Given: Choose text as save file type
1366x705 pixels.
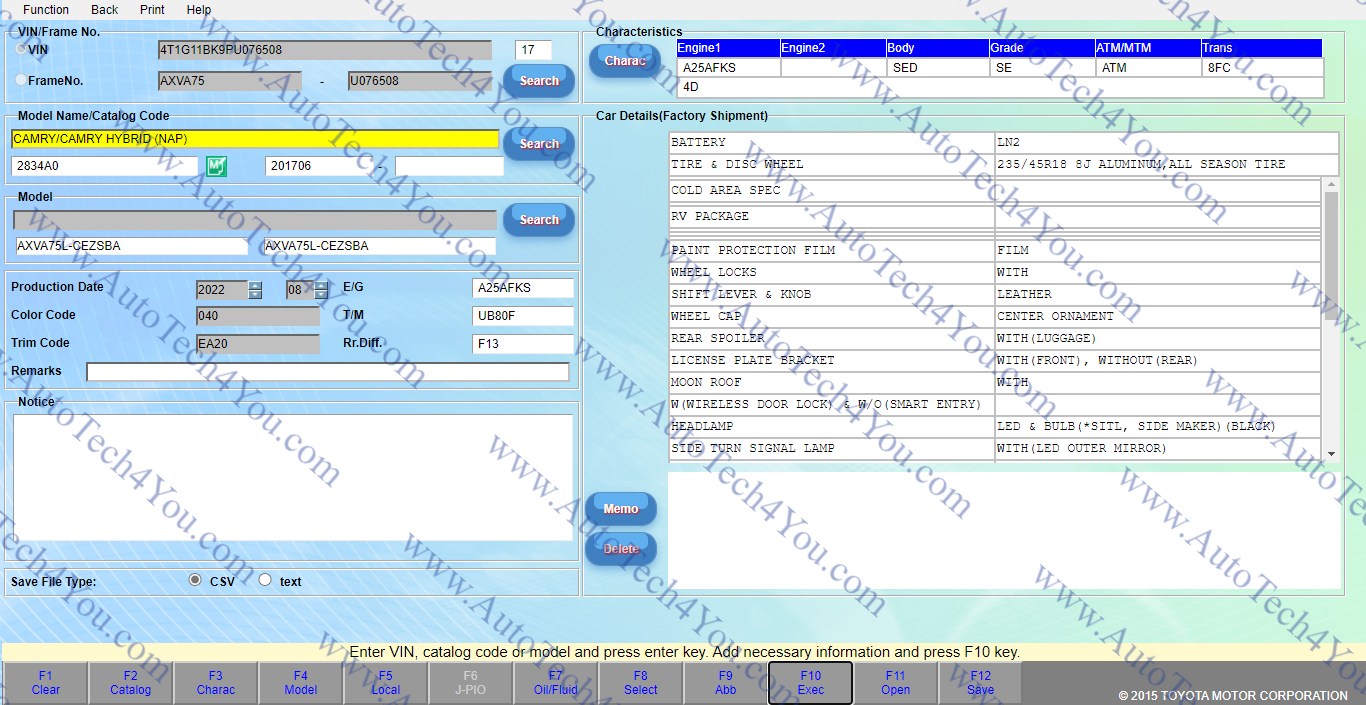Looking at the screenshot, I should coord(265,580).
